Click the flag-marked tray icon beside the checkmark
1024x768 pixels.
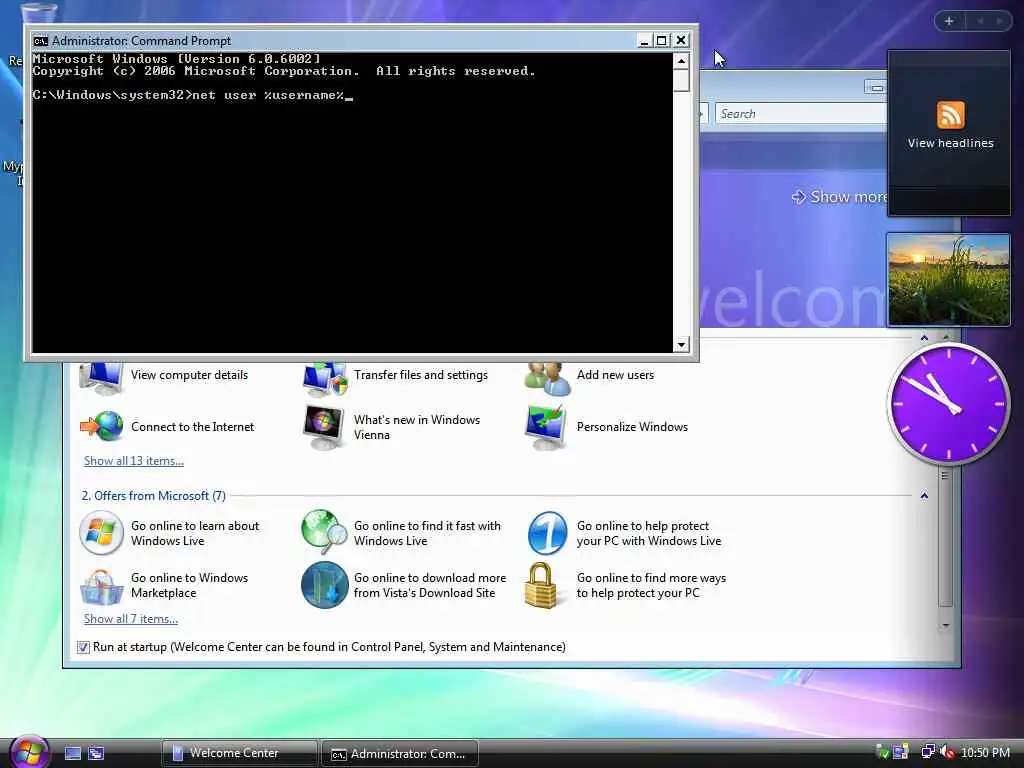click(x=901, y=752)
